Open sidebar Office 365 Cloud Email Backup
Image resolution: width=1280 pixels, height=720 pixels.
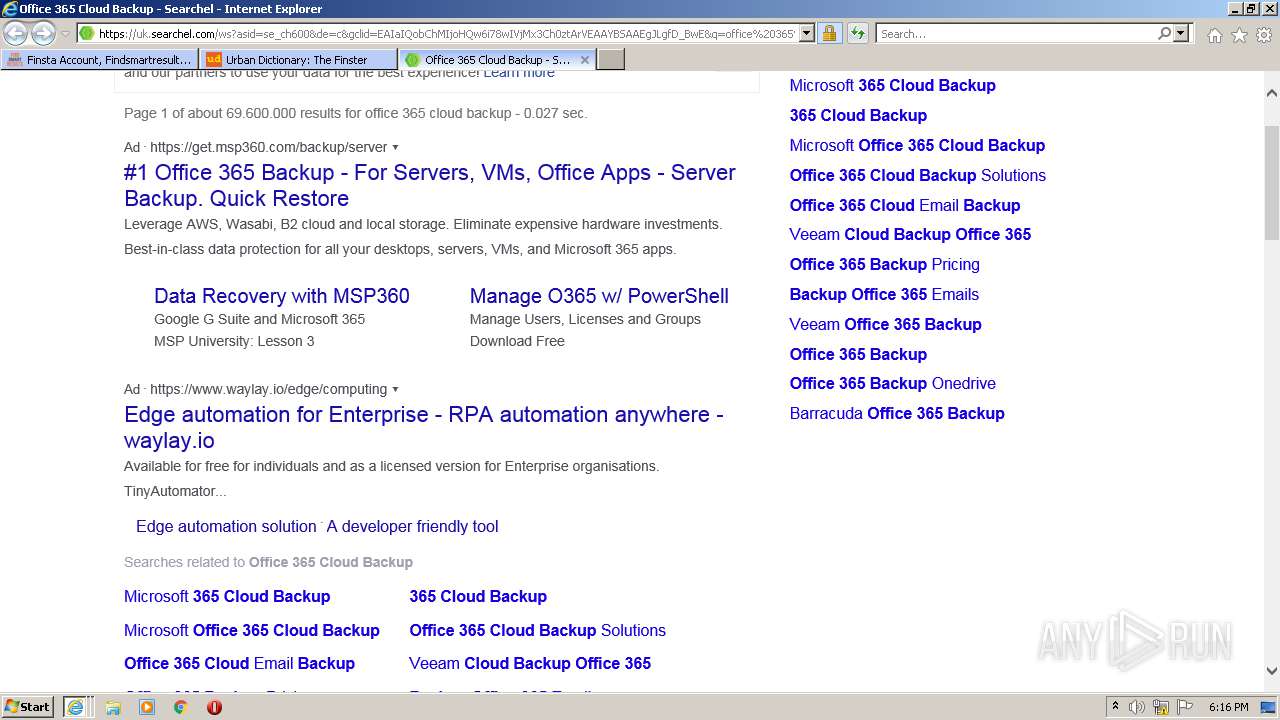tap(905, 205)
